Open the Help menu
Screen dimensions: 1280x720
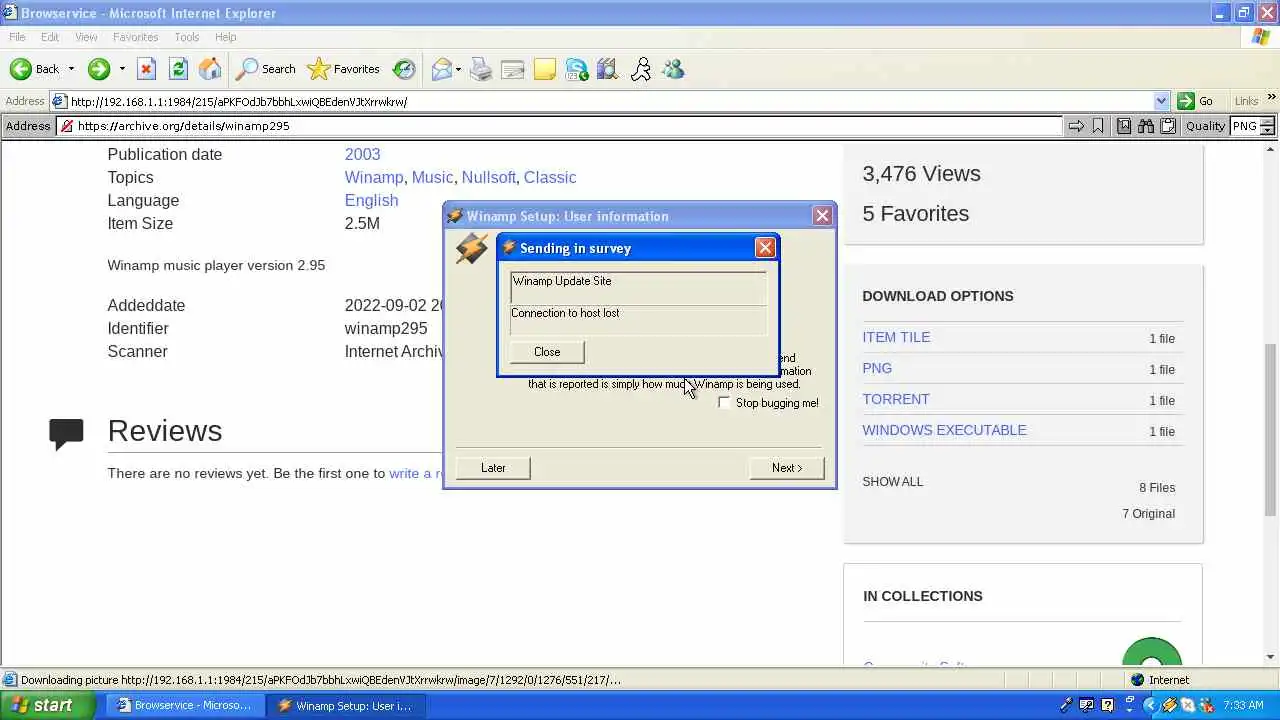coord(226,37)
